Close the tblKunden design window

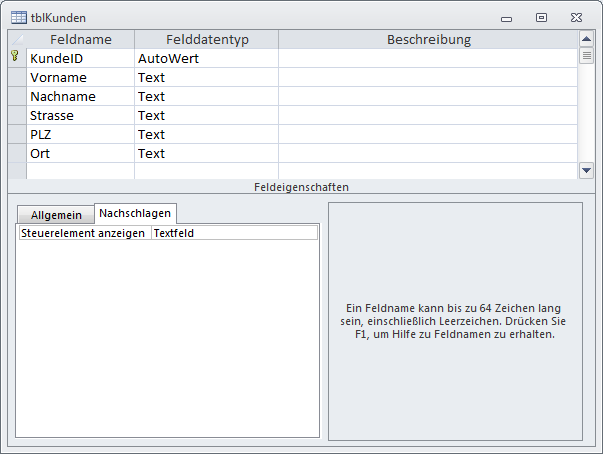coord(575,17)
